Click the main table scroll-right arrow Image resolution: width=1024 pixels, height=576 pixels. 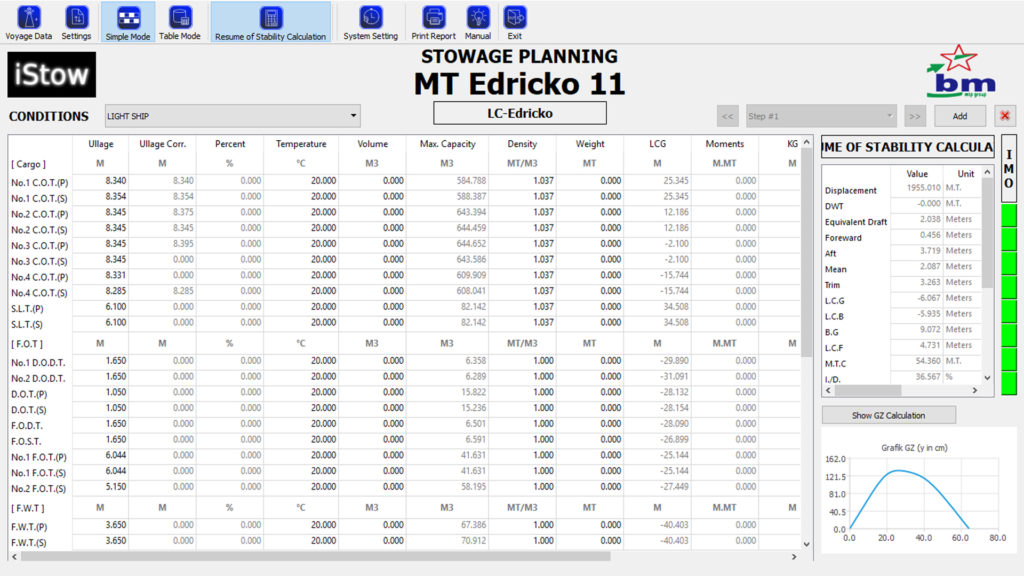coord(794,557)
